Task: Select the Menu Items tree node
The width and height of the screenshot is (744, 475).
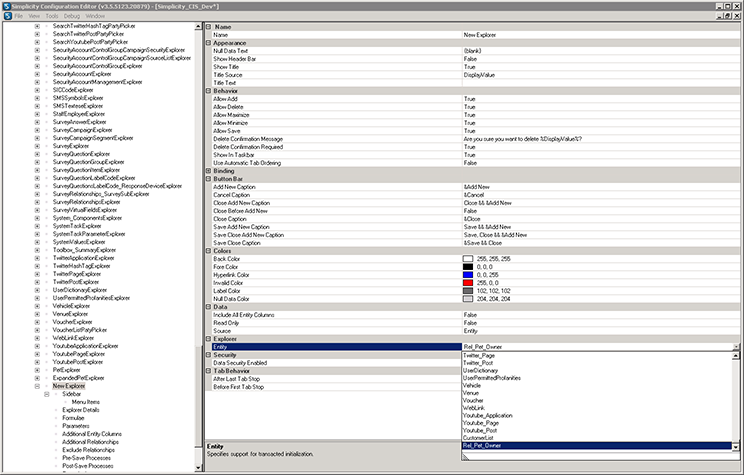Action: [x=86, y=402]
